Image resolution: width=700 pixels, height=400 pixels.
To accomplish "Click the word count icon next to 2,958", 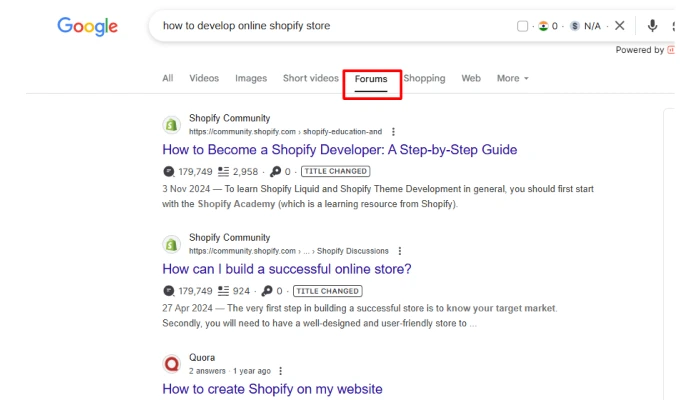I will click(223, 171).
